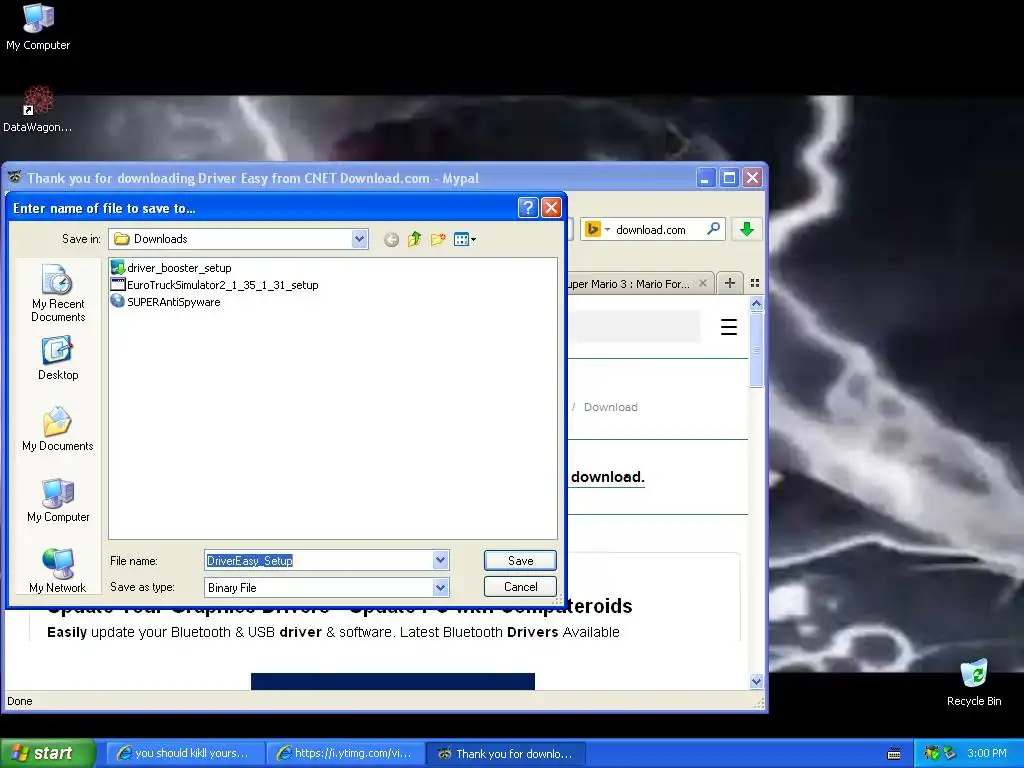Create a new folder in Downloads
This screenshot has height=768, width=1024.
point(438,240)
